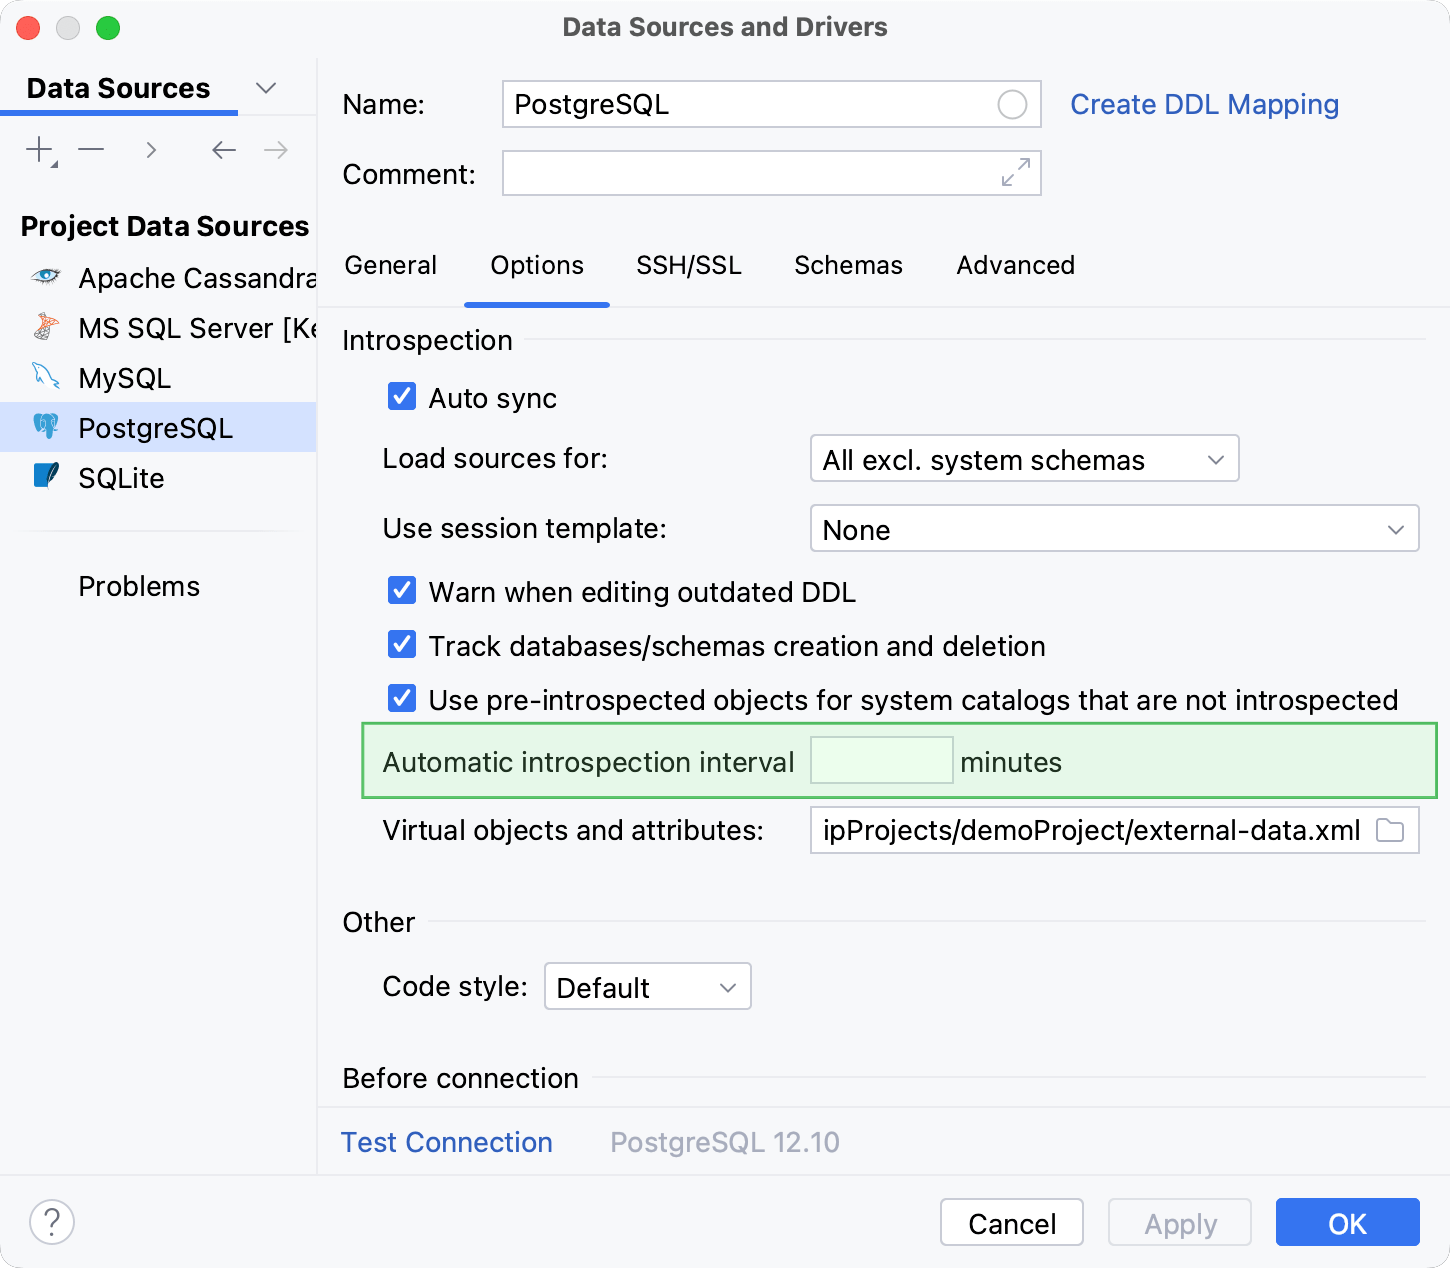The image size is (1450, 1268).
Task: Click the PostgreSQL 12.10 version text
Action: tap(725, 1142)
